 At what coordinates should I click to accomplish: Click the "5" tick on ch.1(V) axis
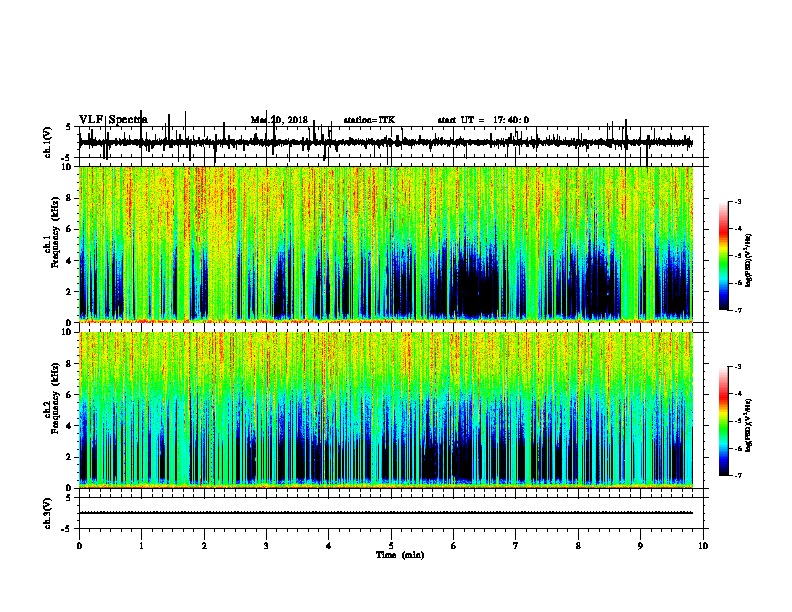pos(68,127)
